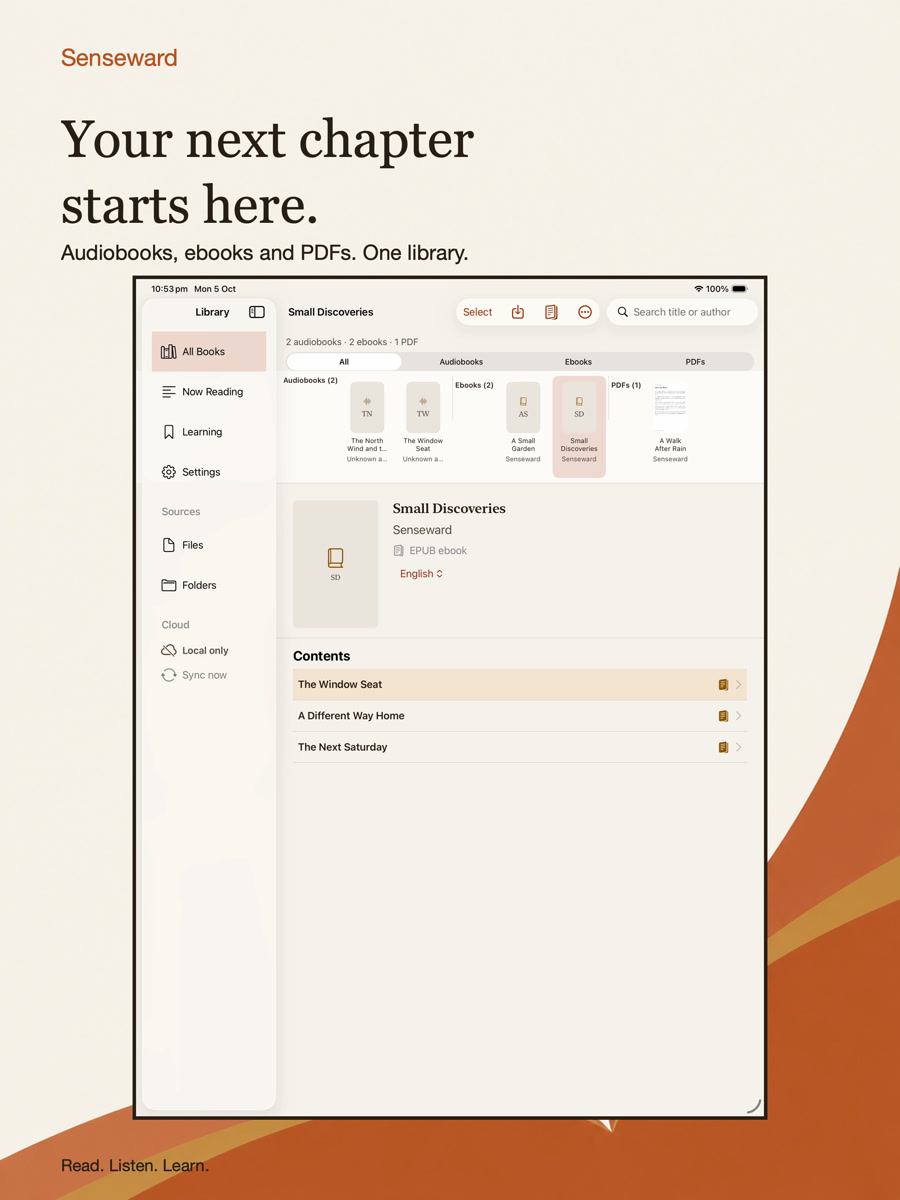The height and width of the screenshot is (1200, 900).
Task: Open The Next Saturday chapter
Action: [520, 747]
